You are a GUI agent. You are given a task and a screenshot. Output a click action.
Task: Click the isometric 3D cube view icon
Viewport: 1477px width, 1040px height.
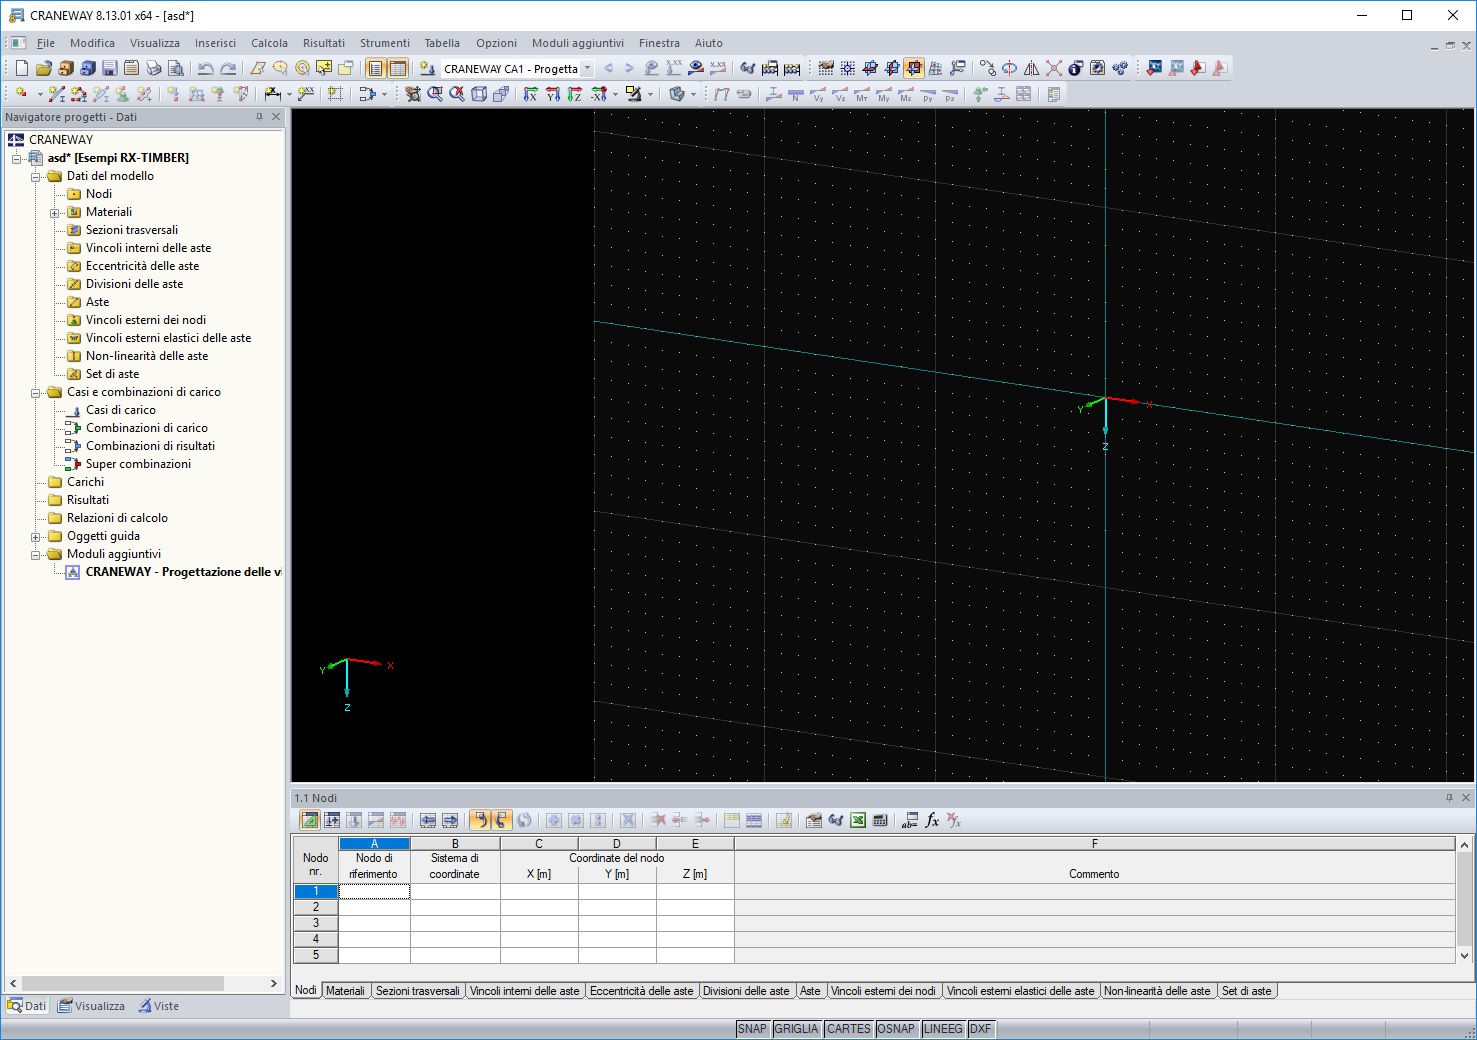479,94
